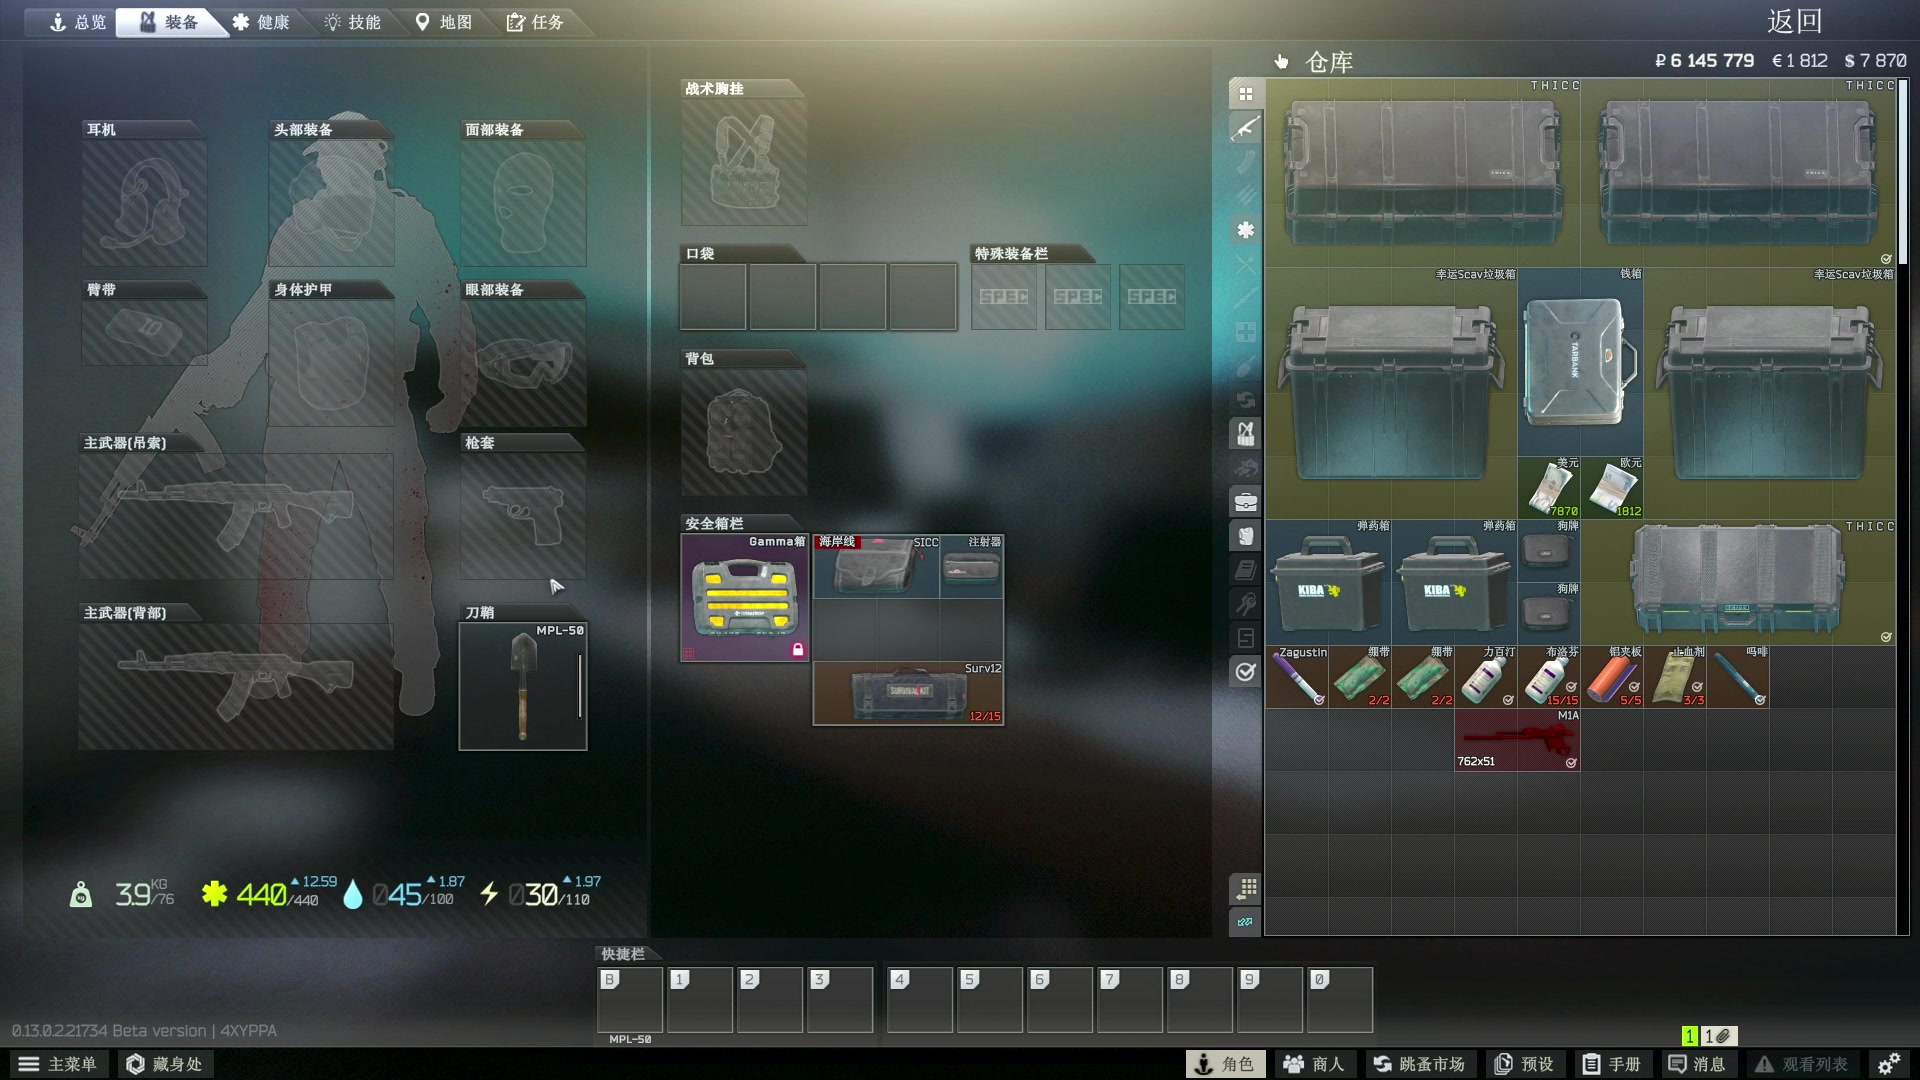Filter stash by info book icon
Viewport: 1920px width, 1080px height.
(1245, 570)
